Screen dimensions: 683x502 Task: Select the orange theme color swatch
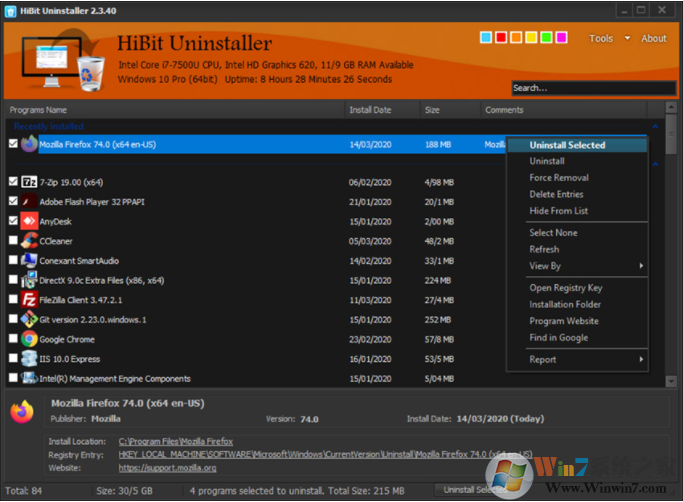[516, 37]
